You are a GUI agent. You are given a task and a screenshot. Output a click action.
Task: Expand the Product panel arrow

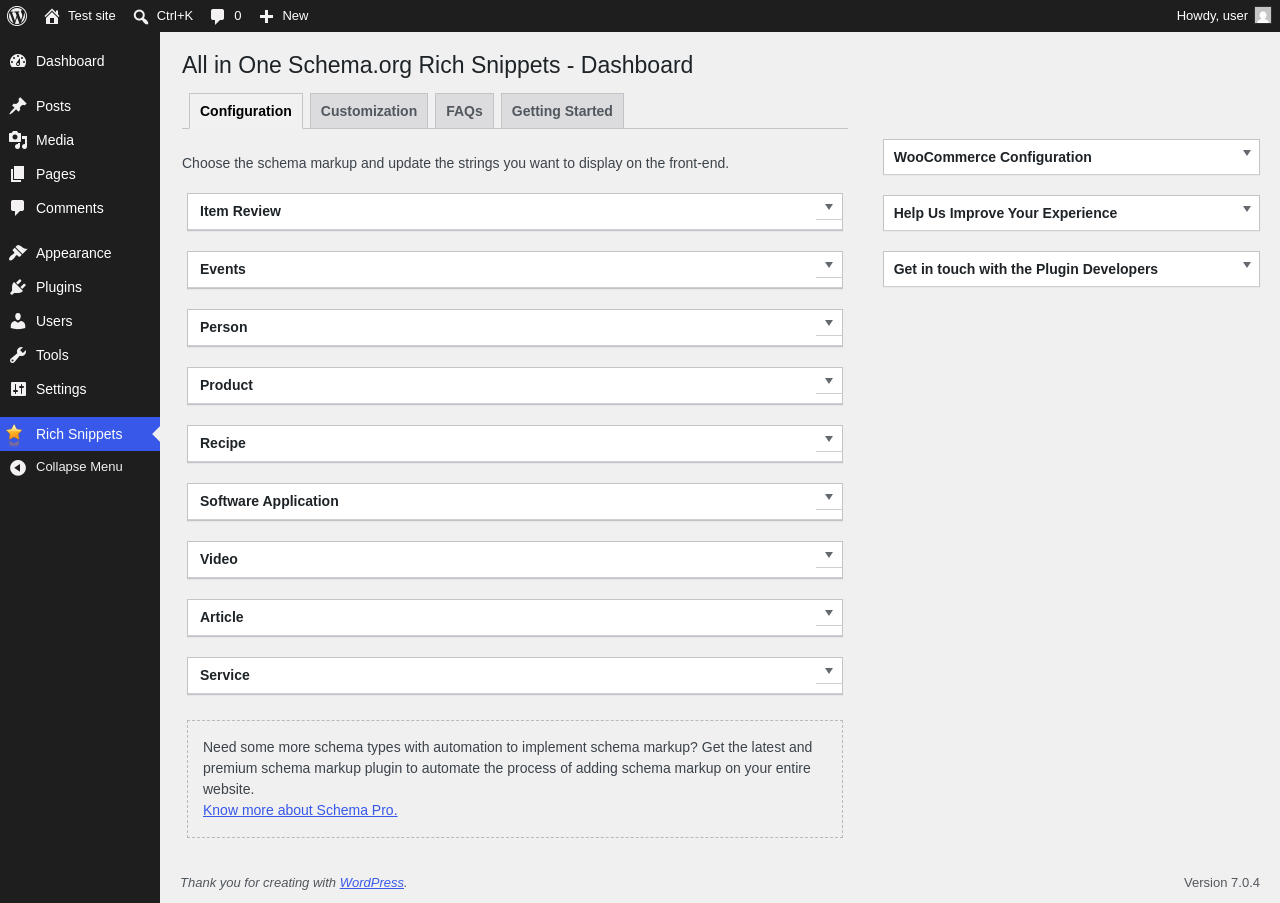tap(829, 381)
